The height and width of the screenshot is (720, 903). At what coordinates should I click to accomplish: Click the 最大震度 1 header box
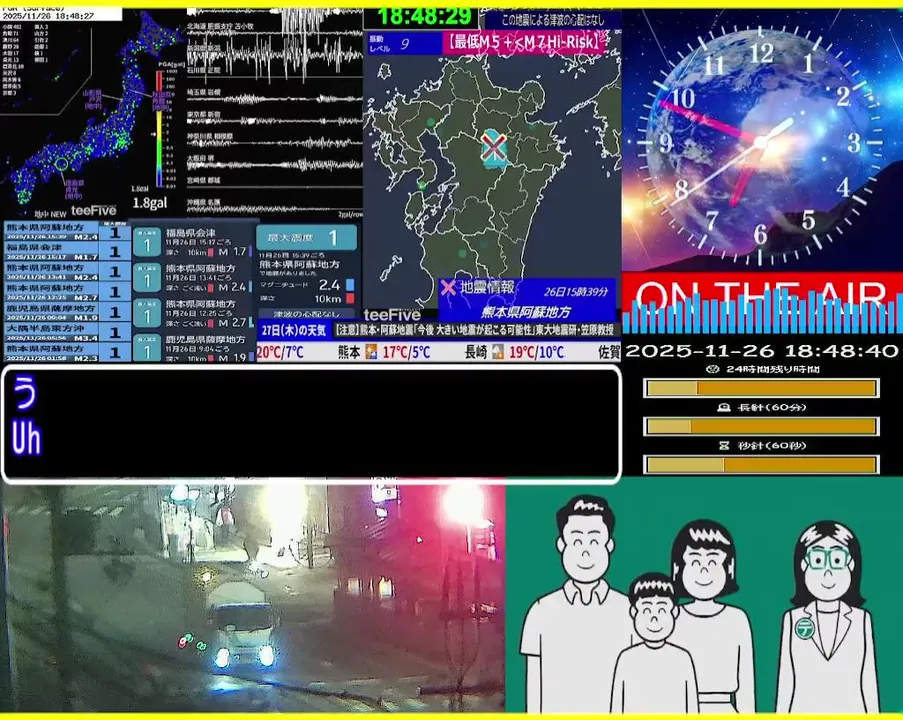coord(306,237)
